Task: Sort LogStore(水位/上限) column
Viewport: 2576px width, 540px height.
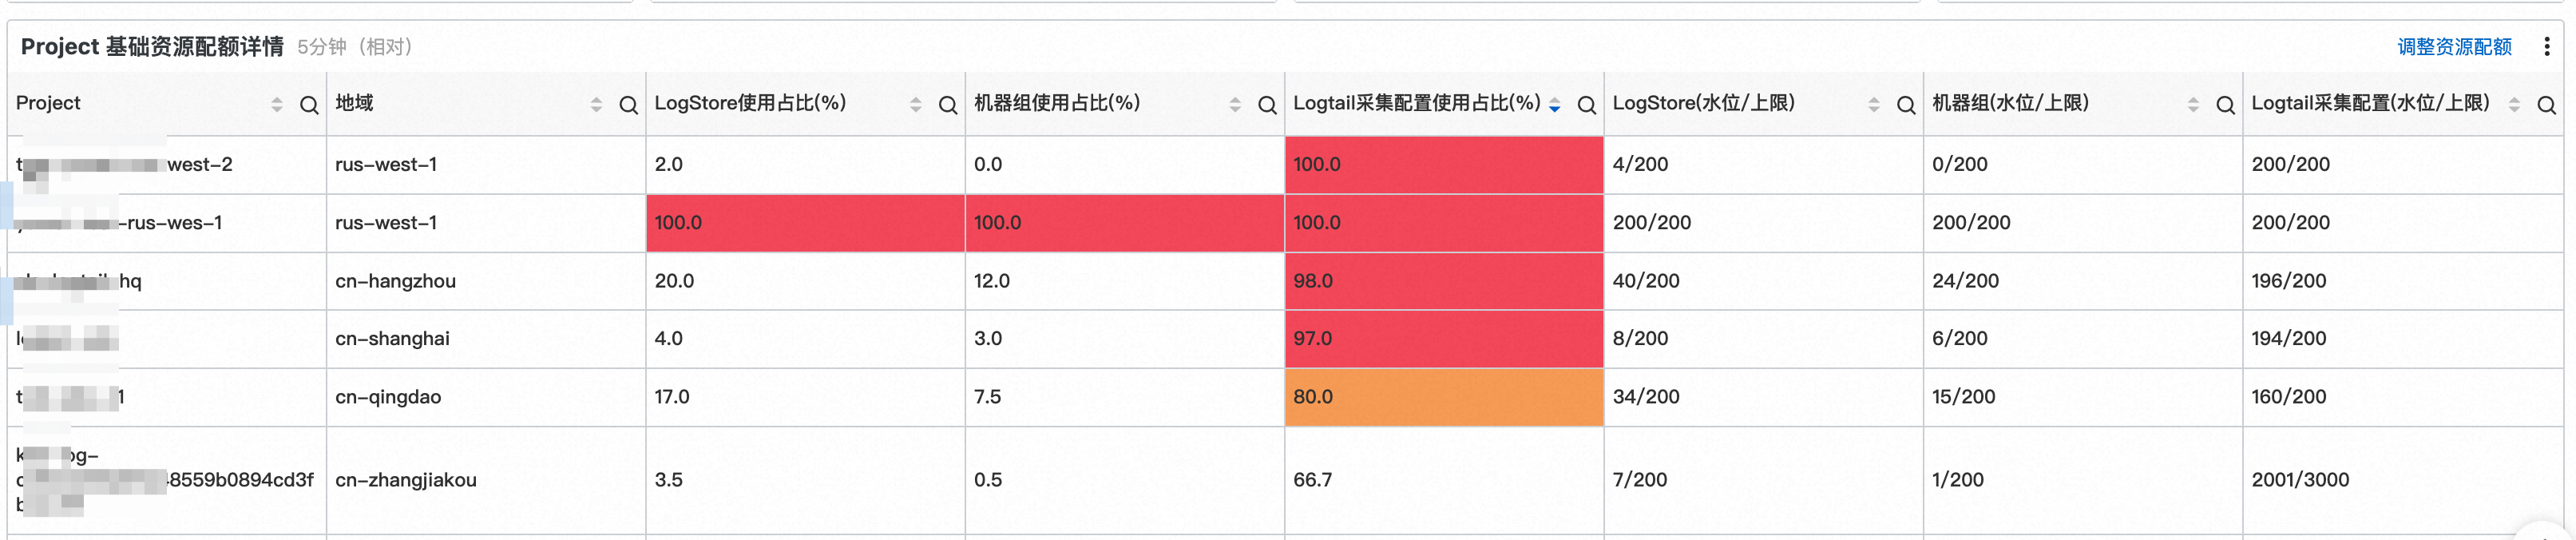Action: tap(1873, 105)
